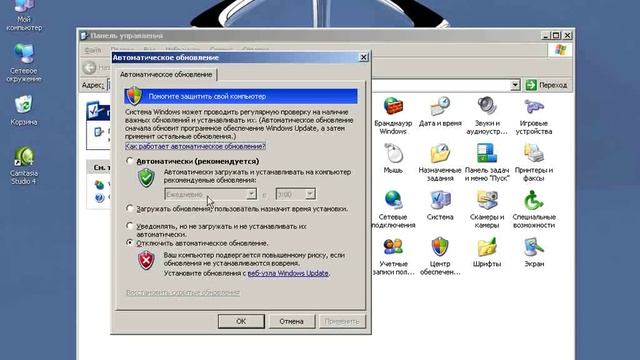
Task: Click the Применить button
Action: tap(342, 321)
